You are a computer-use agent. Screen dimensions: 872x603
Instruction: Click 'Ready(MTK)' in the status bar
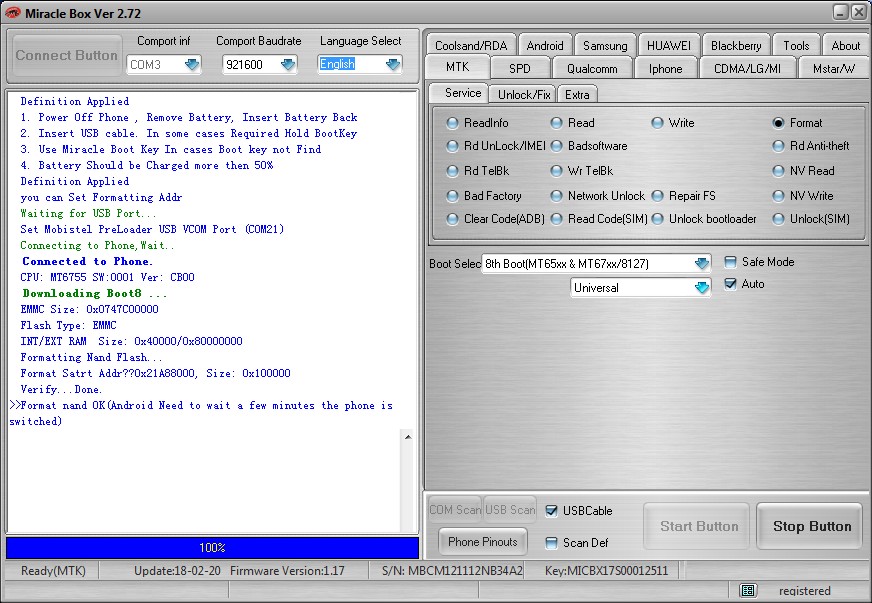click(53, 571)
